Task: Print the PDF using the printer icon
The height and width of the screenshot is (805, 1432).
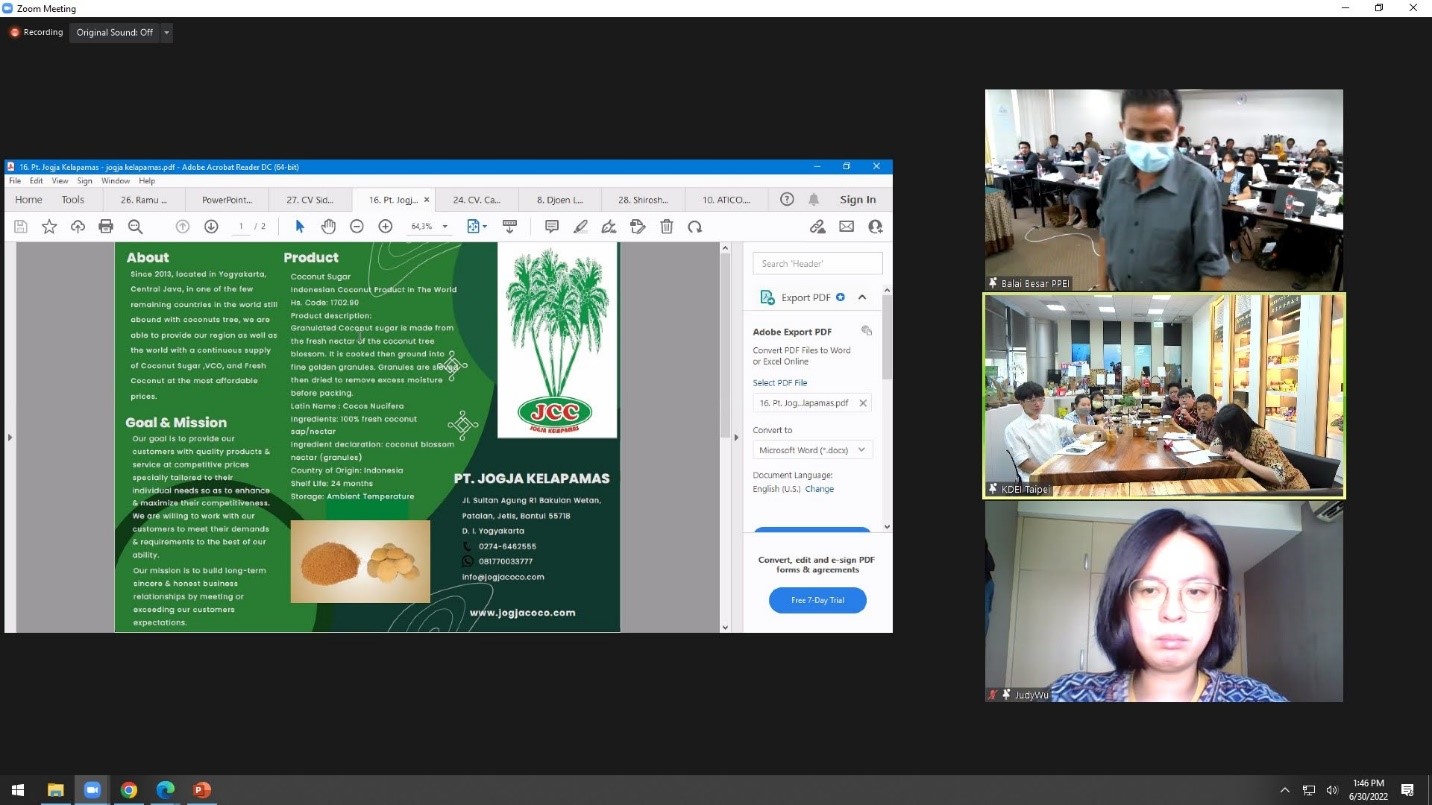Action: click(x=106, y=227)
